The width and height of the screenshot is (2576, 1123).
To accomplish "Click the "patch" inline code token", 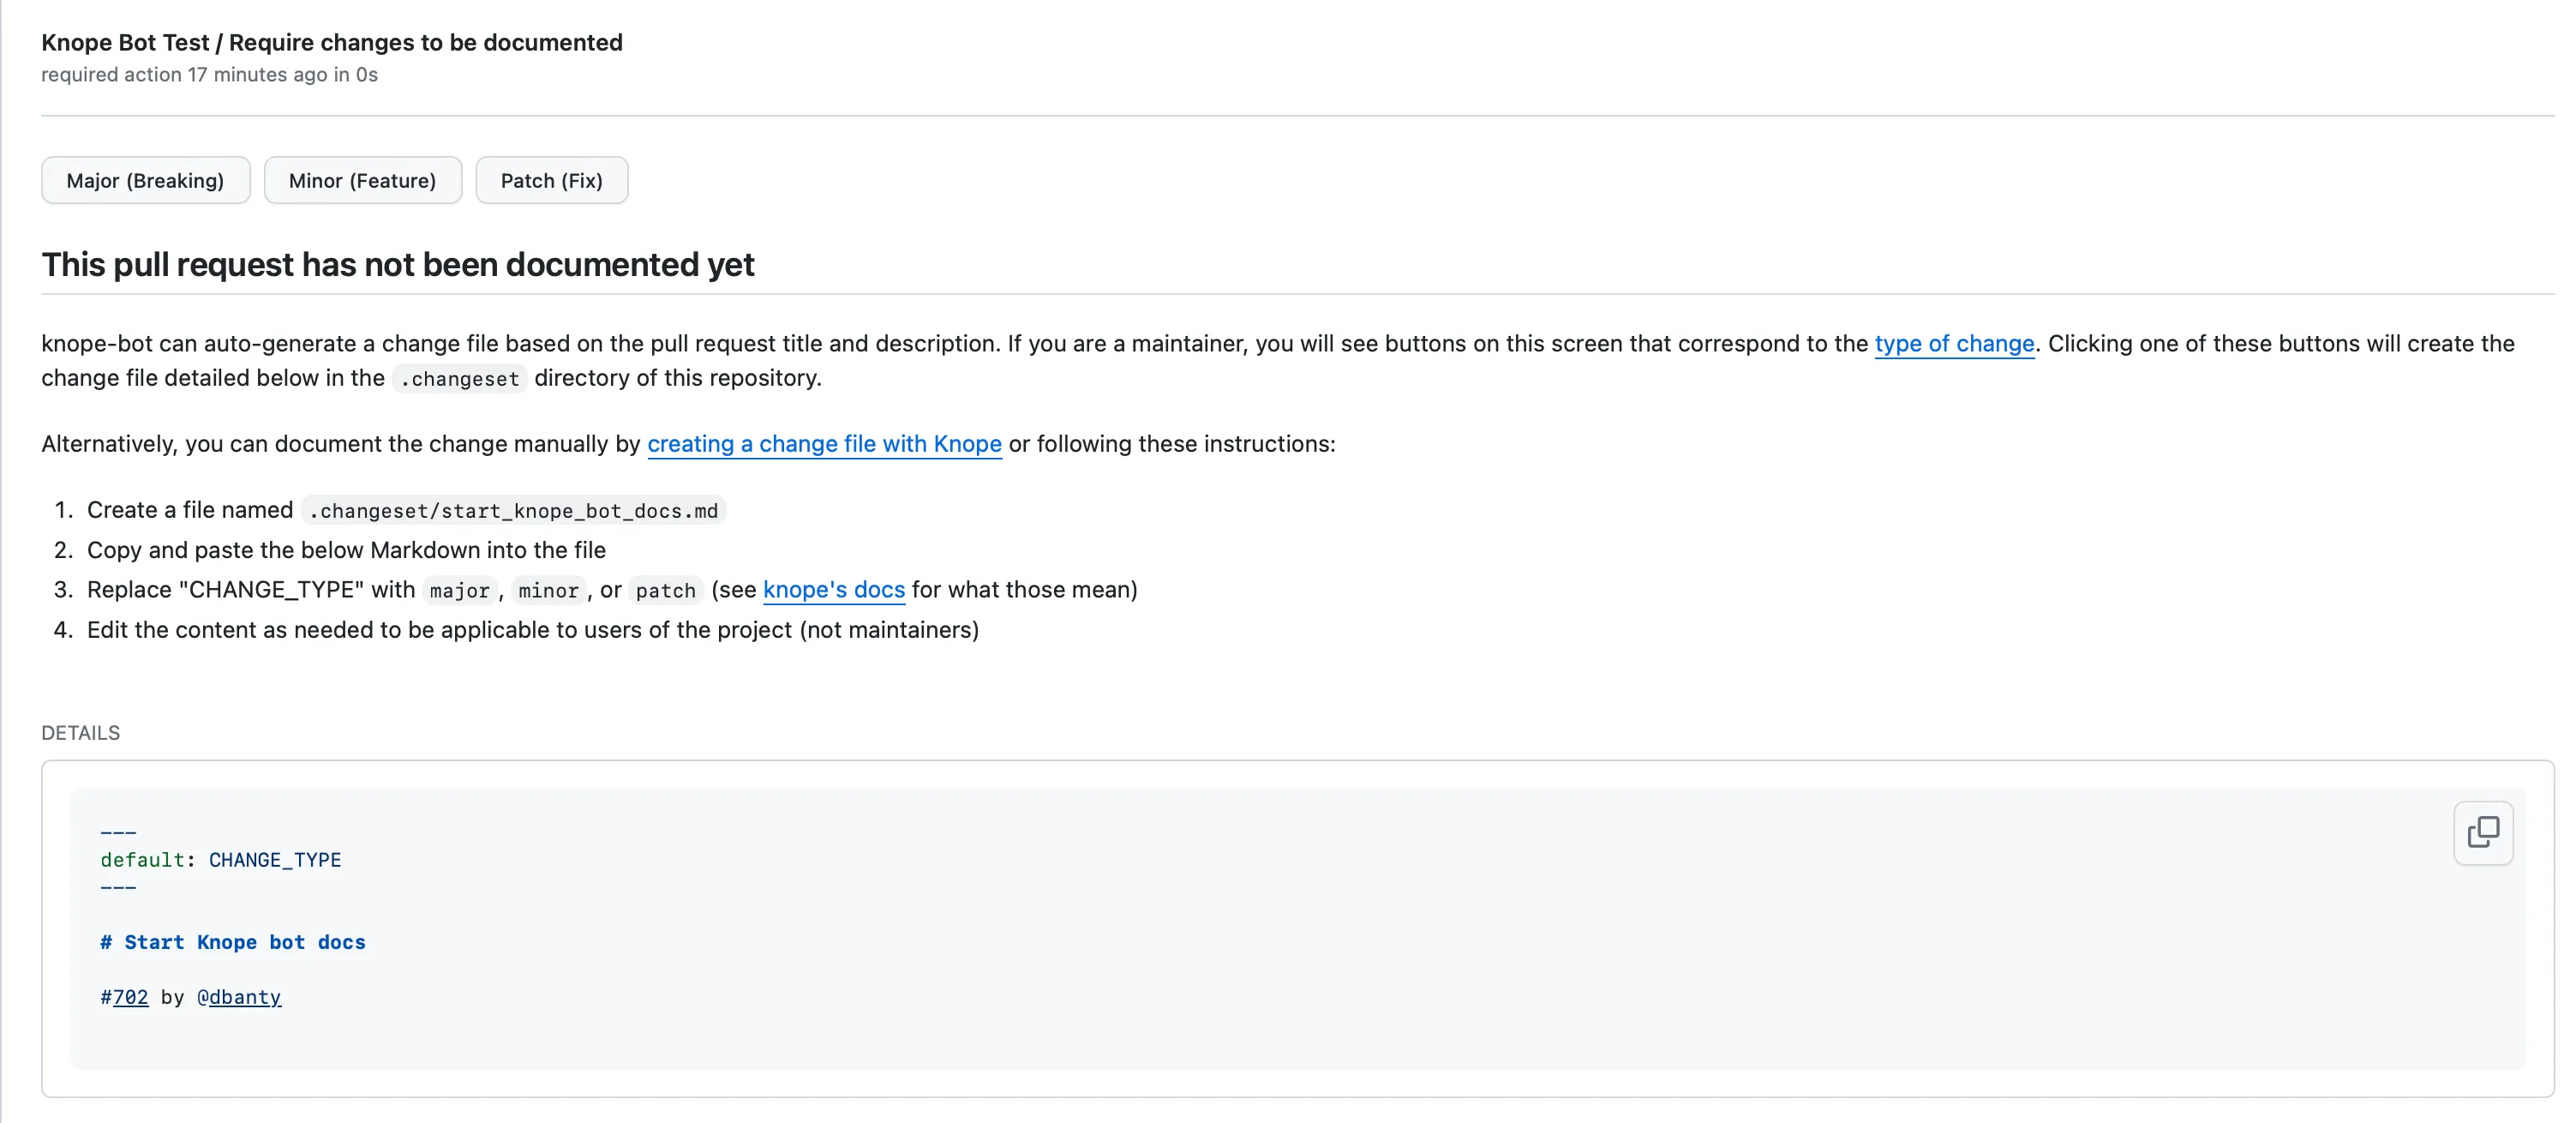I will pos(665,591).
